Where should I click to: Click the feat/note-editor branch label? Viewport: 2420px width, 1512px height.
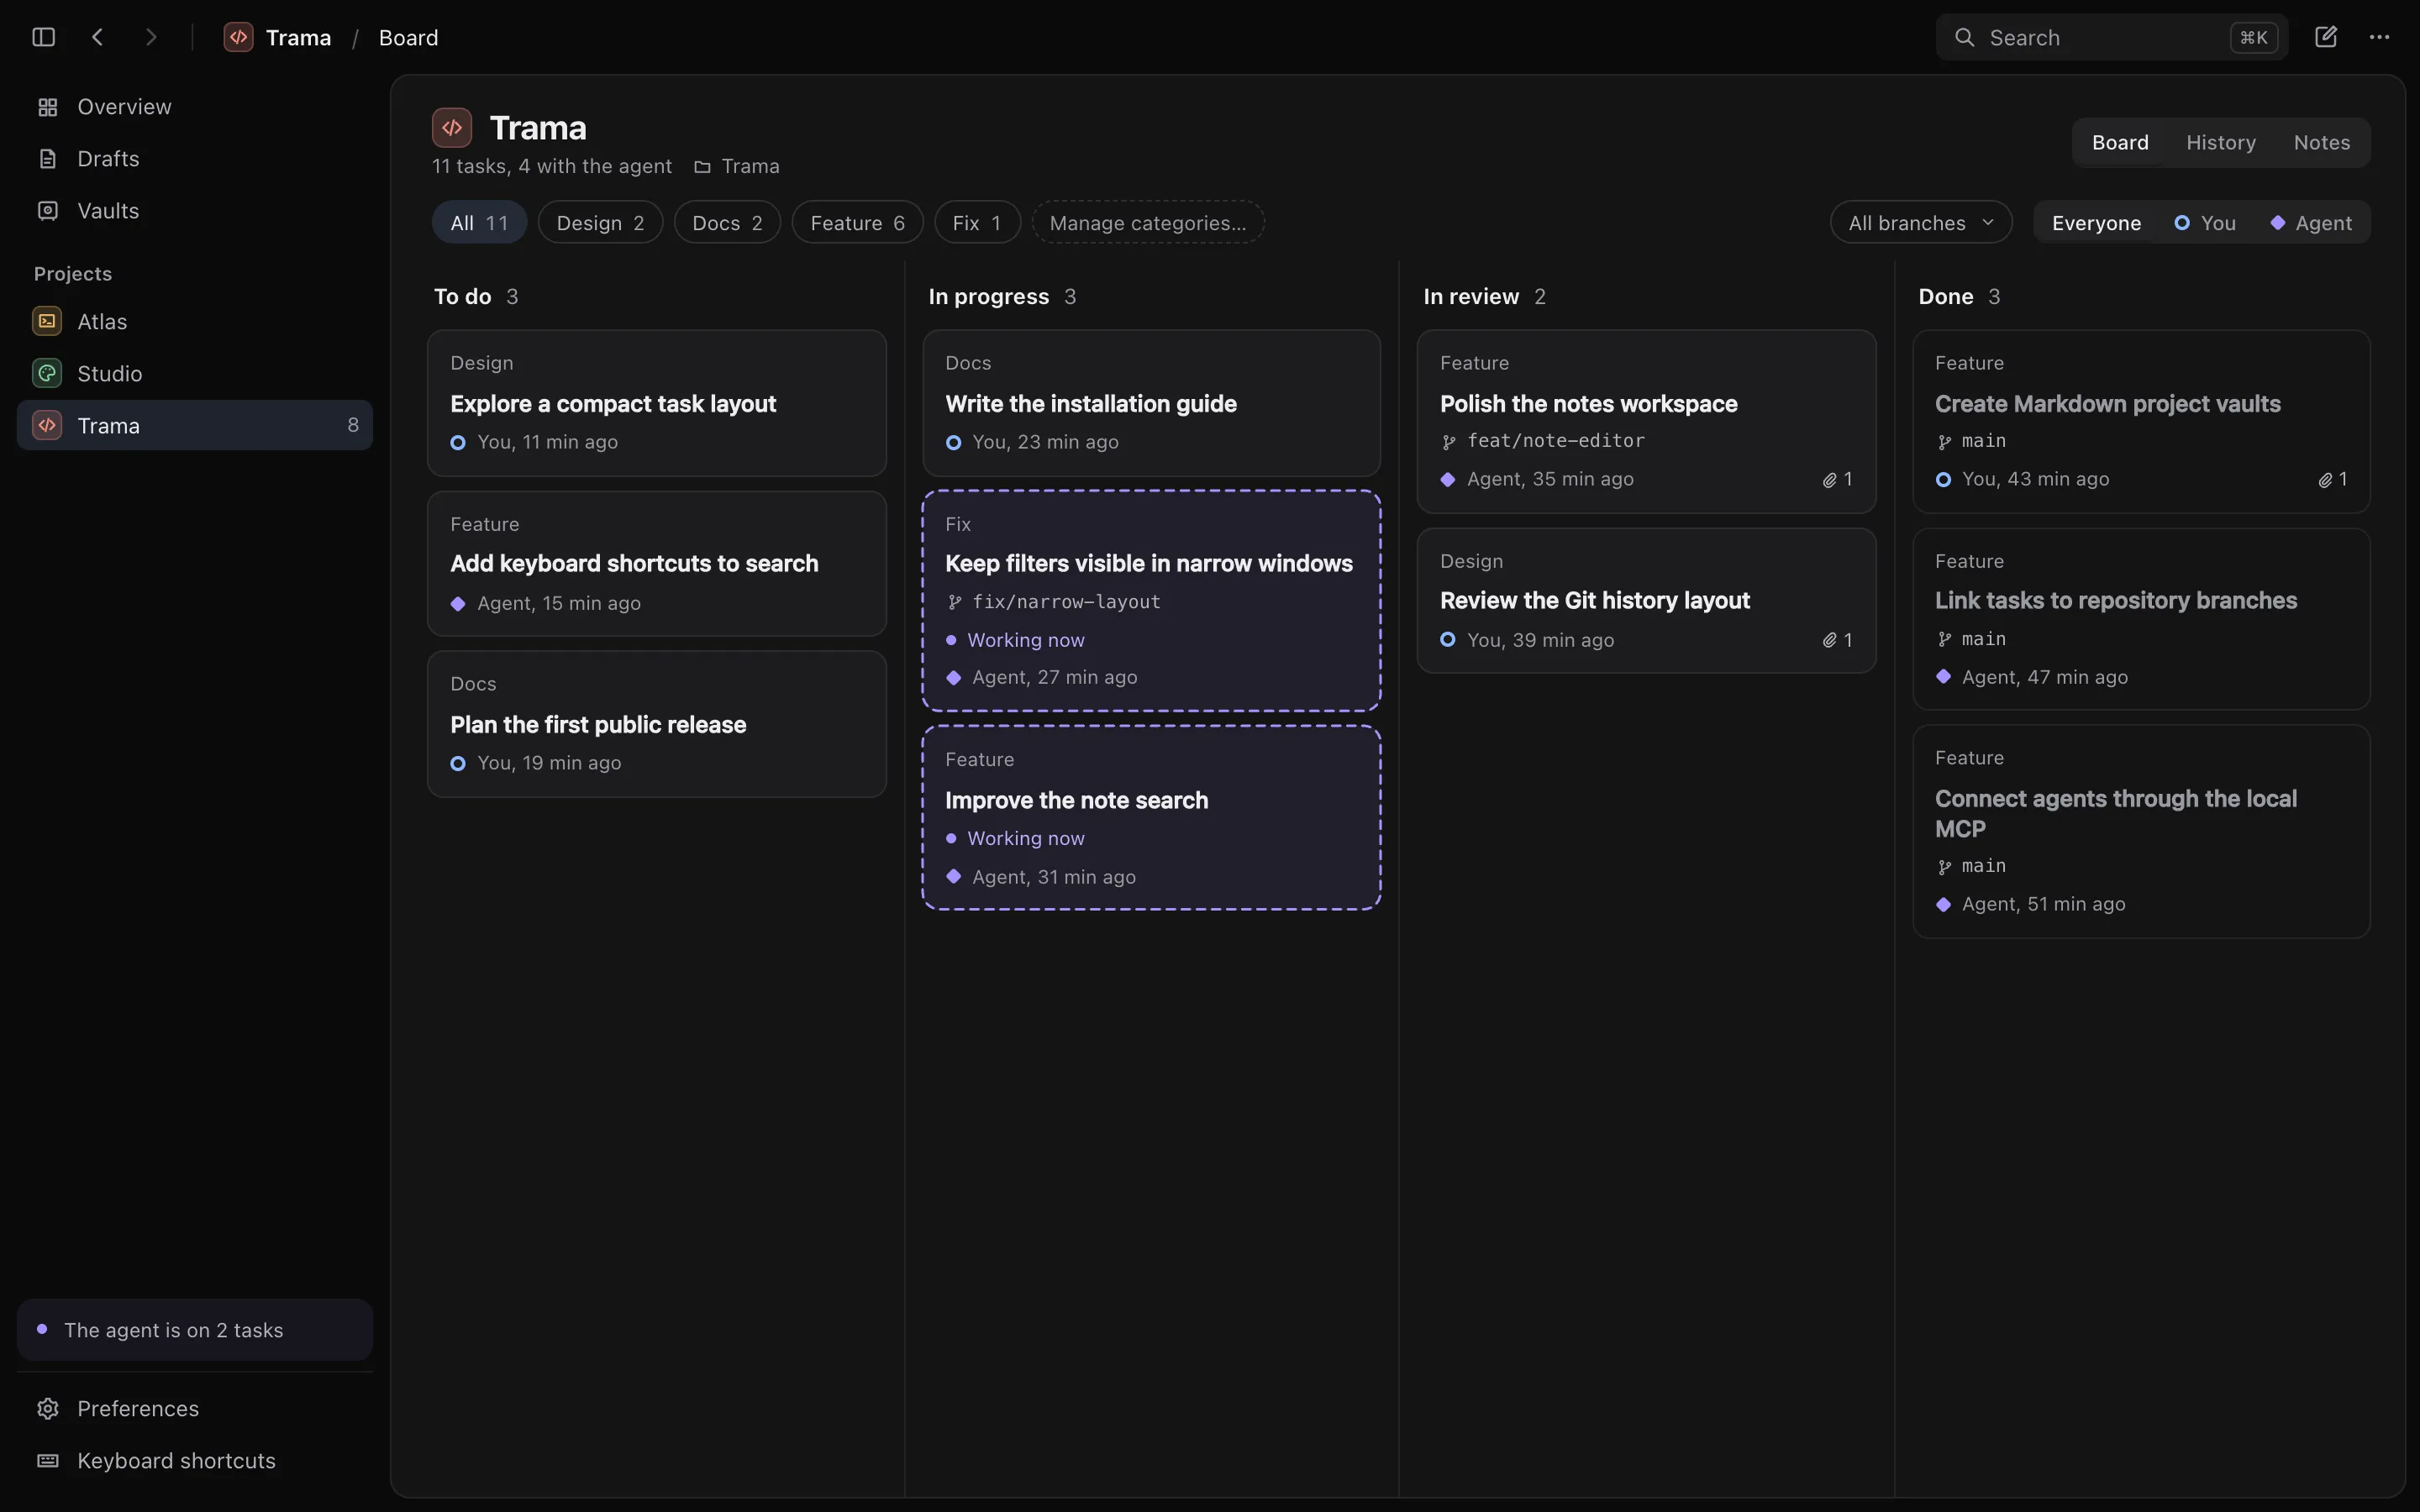[1543, 441]
